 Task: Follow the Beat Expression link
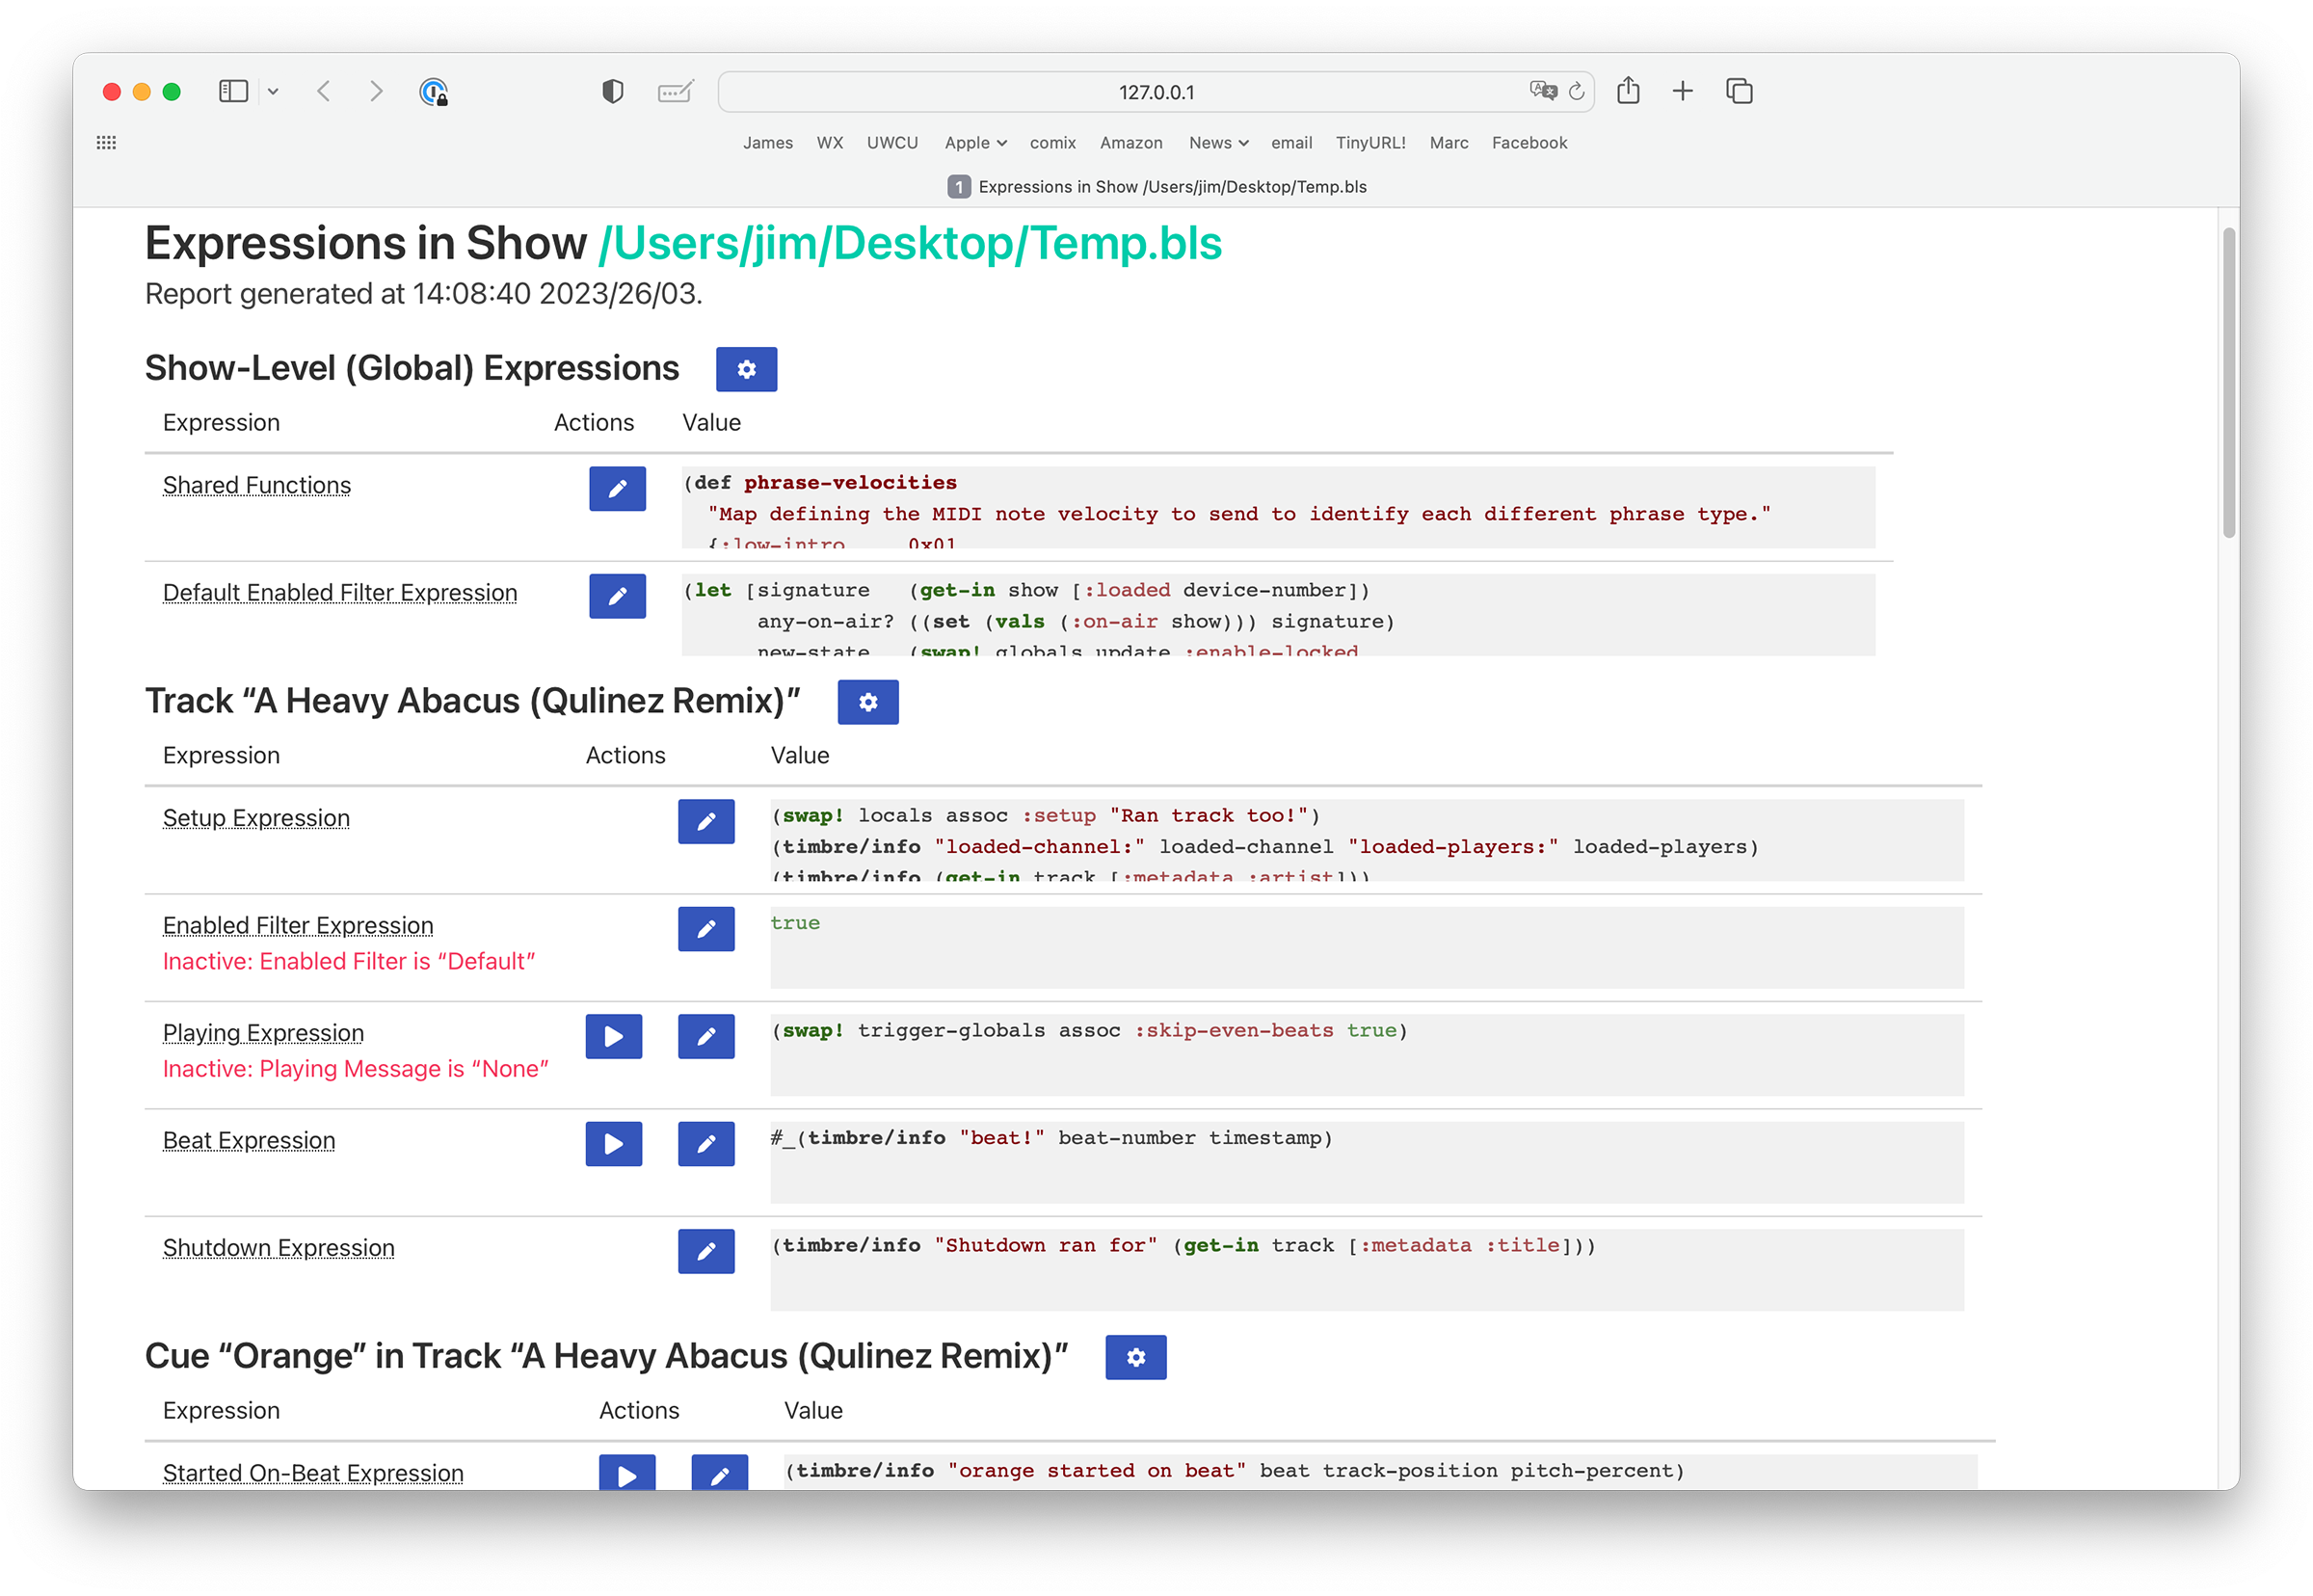[x=249, y=1141]
